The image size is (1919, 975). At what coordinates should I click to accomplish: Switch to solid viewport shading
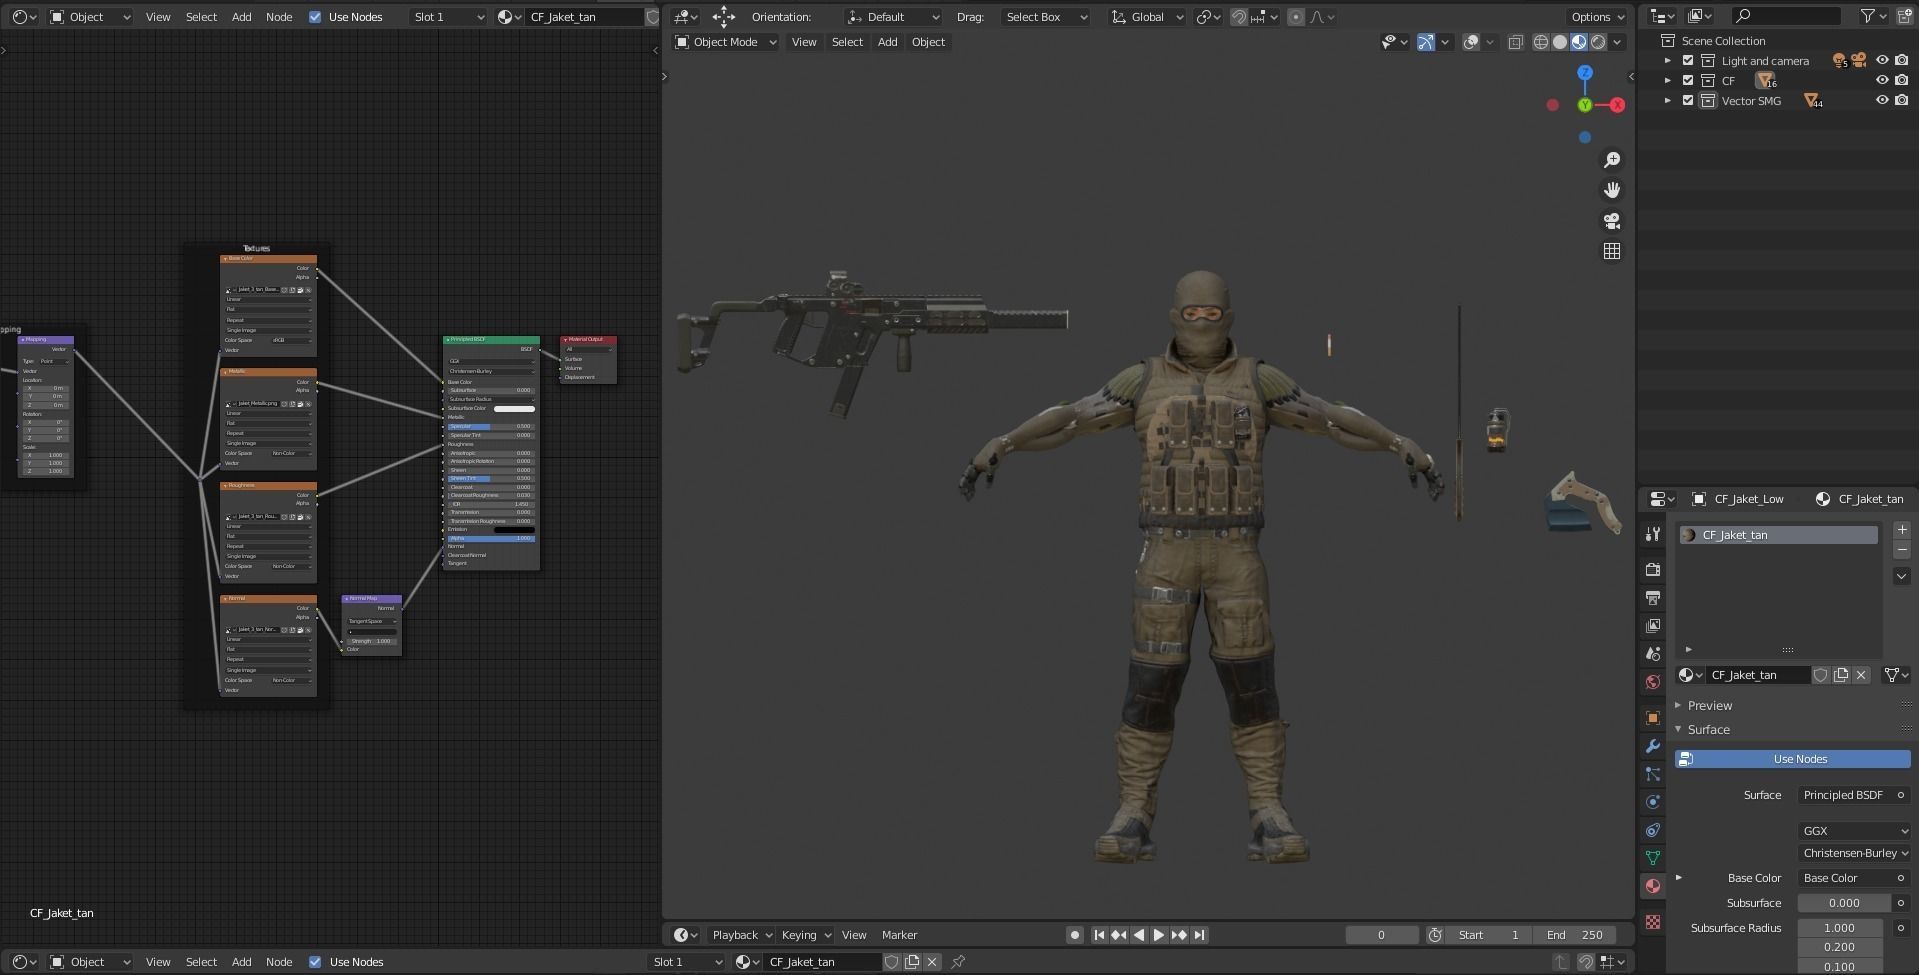pyautogui.click(x=1560, y=42)
